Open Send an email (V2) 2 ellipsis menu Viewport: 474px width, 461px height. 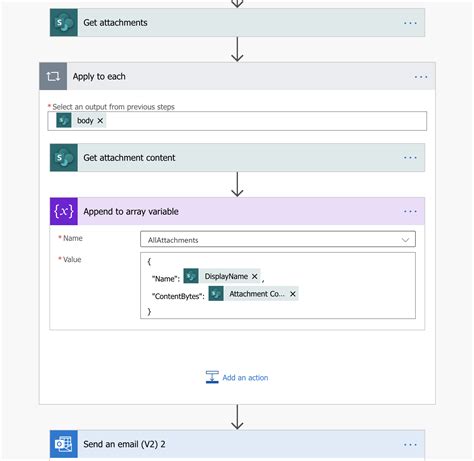410,445
